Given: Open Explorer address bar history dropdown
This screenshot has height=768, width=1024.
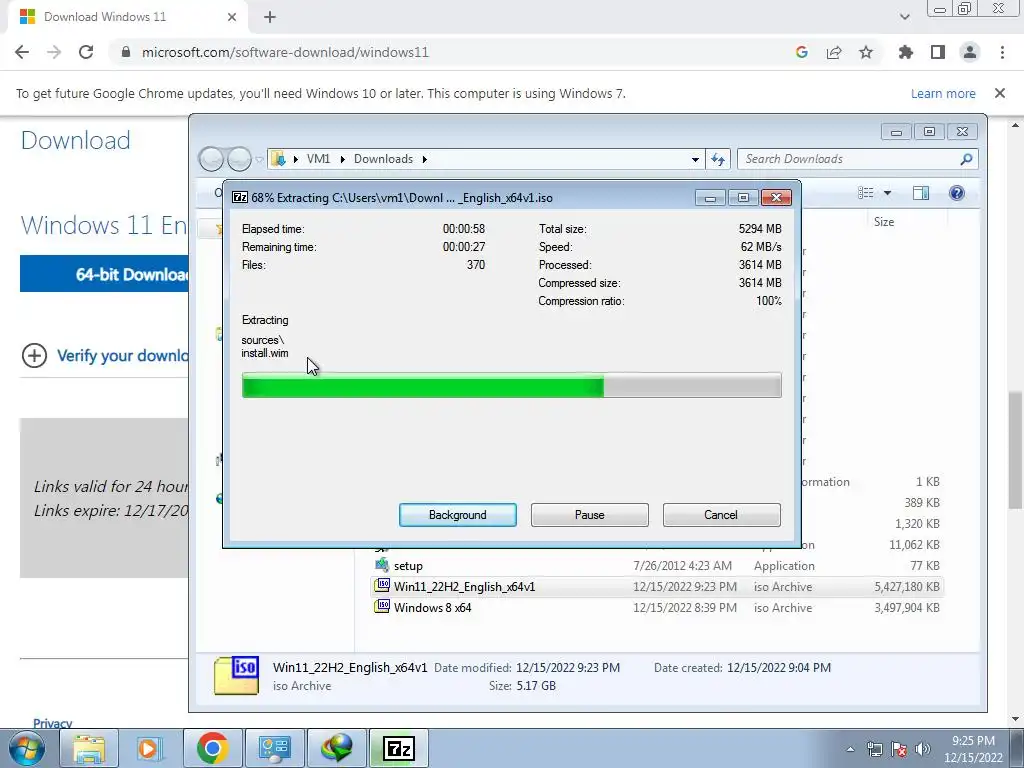Looking at the screenshot, I should pyautogui.click(x=695, y=159).
